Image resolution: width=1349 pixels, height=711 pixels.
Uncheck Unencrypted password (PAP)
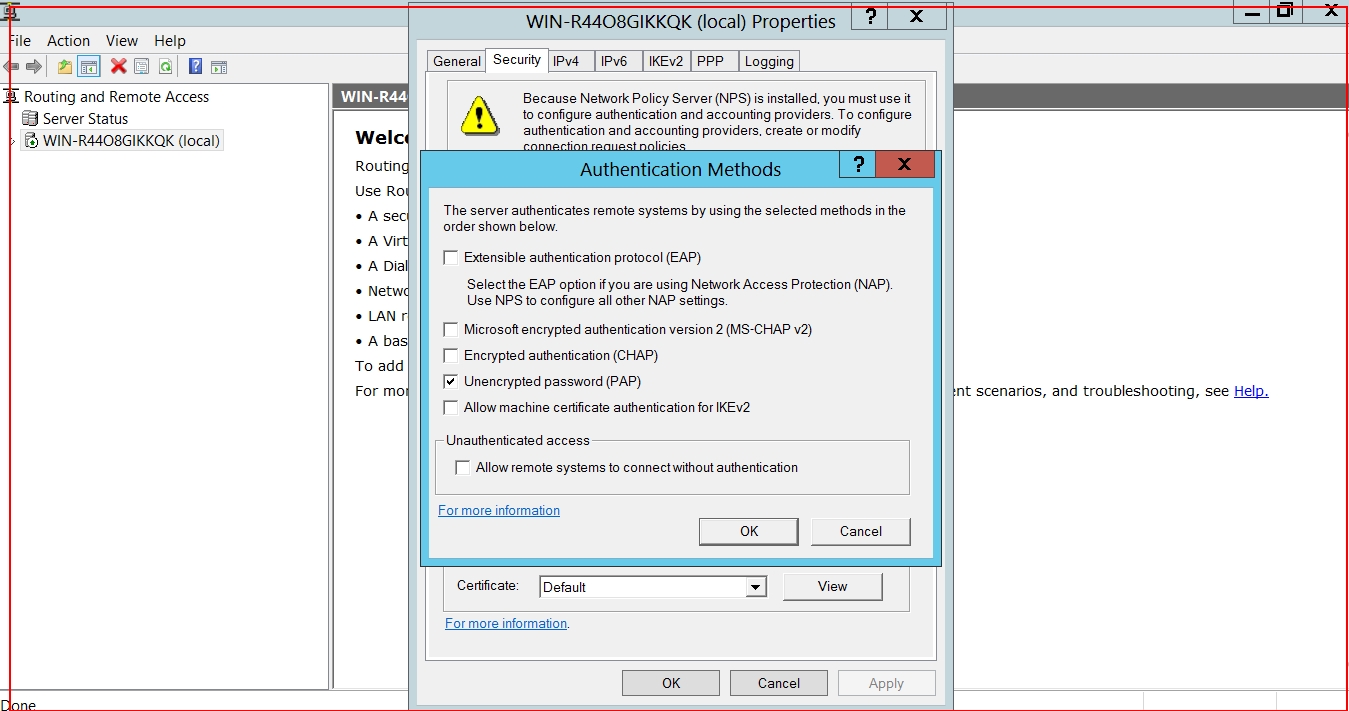point(451,382)
